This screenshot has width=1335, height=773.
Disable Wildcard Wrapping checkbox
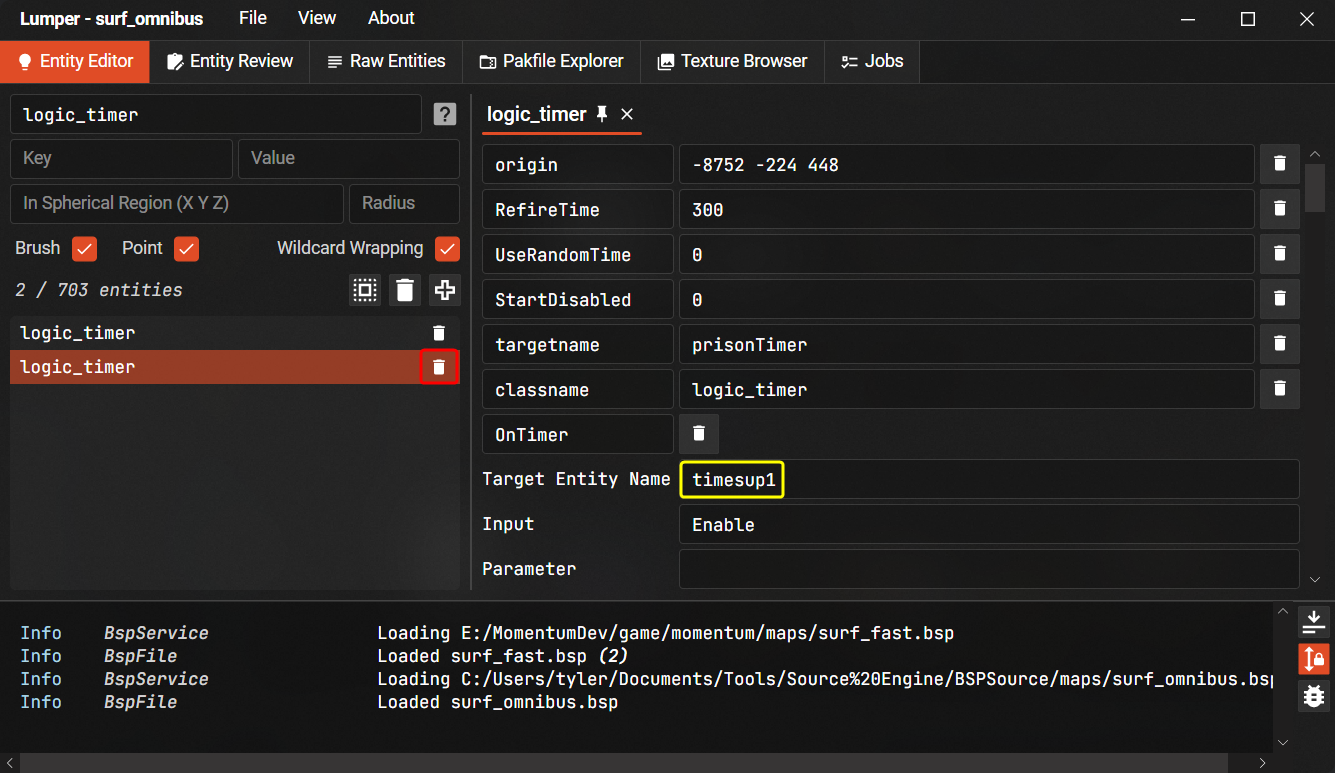[447, 248]
